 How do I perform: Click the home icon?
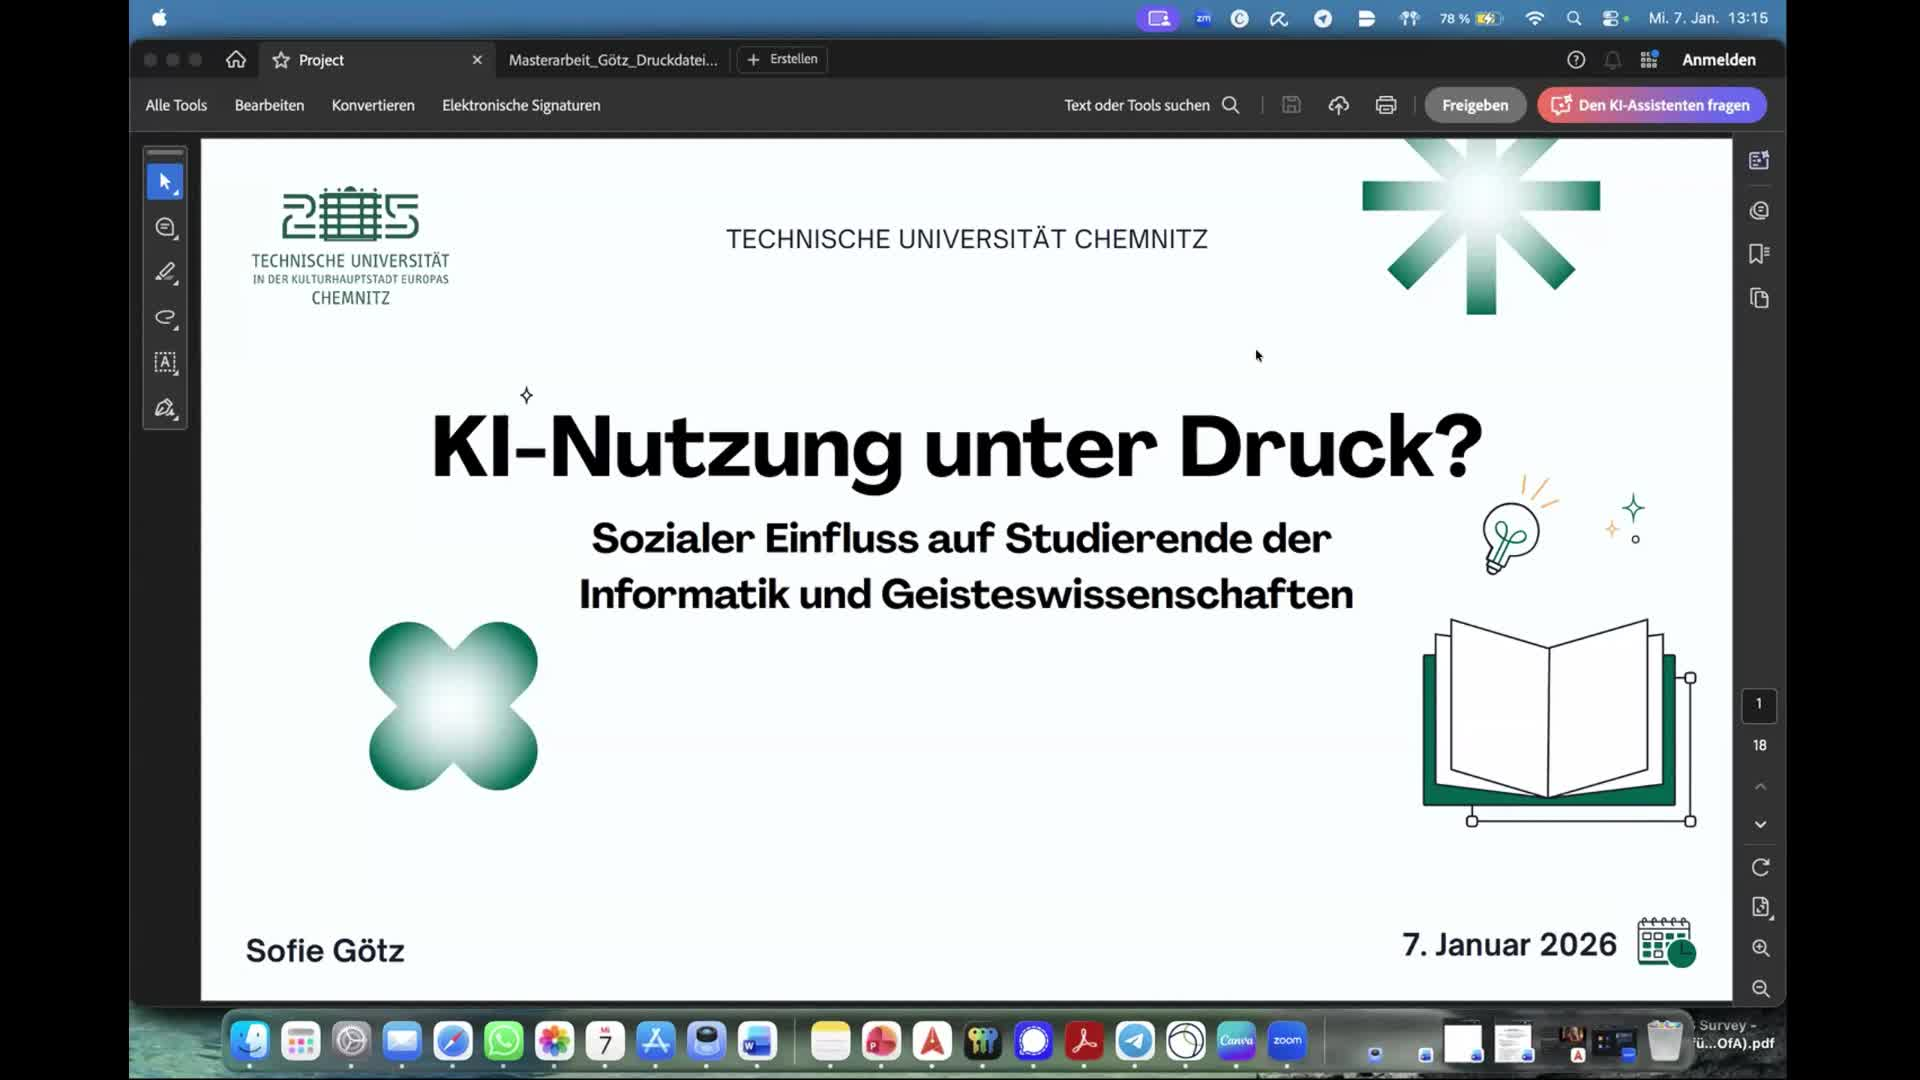(x=236, y=60)
